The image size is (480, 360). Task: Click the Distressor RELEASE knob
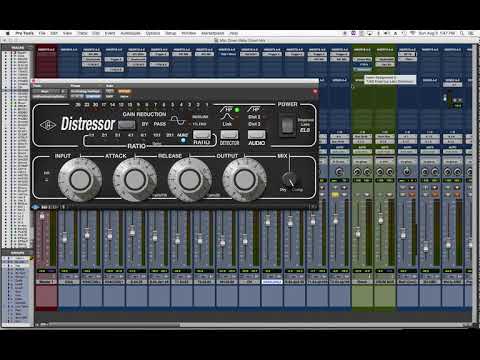pyautogui.click(x=190, y=180)
